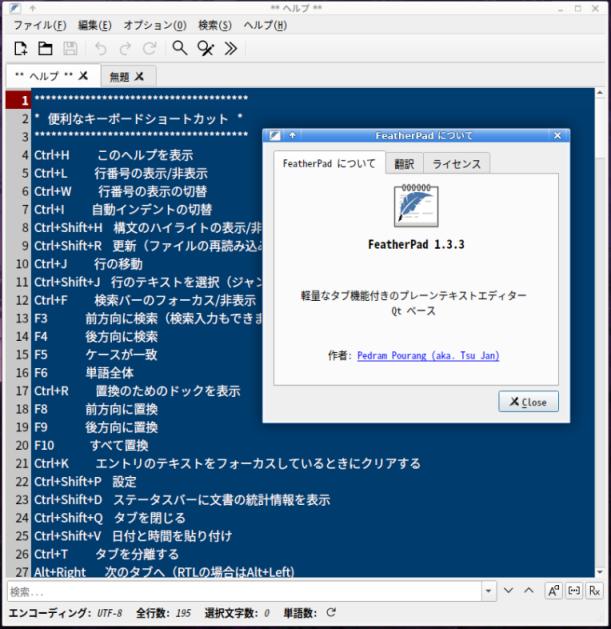Open the ヘルプ(H) menu
The height and width of the screenshot is (629, 611).
click(x=265, y=25)
